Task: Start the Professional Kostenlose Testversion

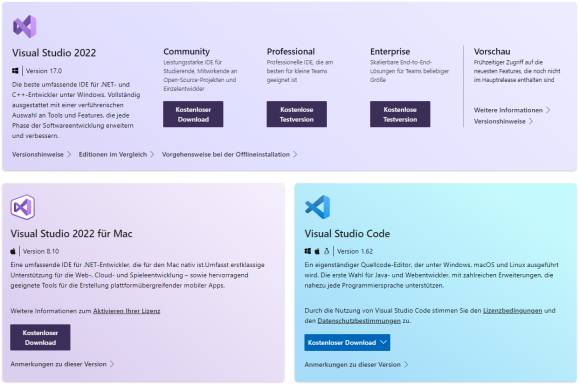Action: click(297, 114)
